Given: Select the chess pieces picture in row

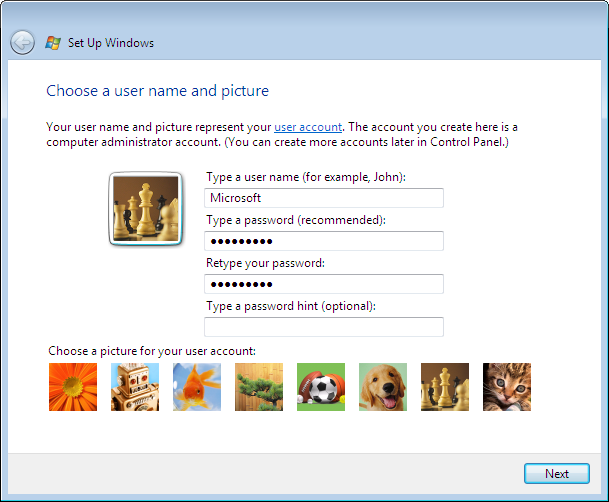Looking at the screenshot, I should pyautogui.click(x=445, y=387).
